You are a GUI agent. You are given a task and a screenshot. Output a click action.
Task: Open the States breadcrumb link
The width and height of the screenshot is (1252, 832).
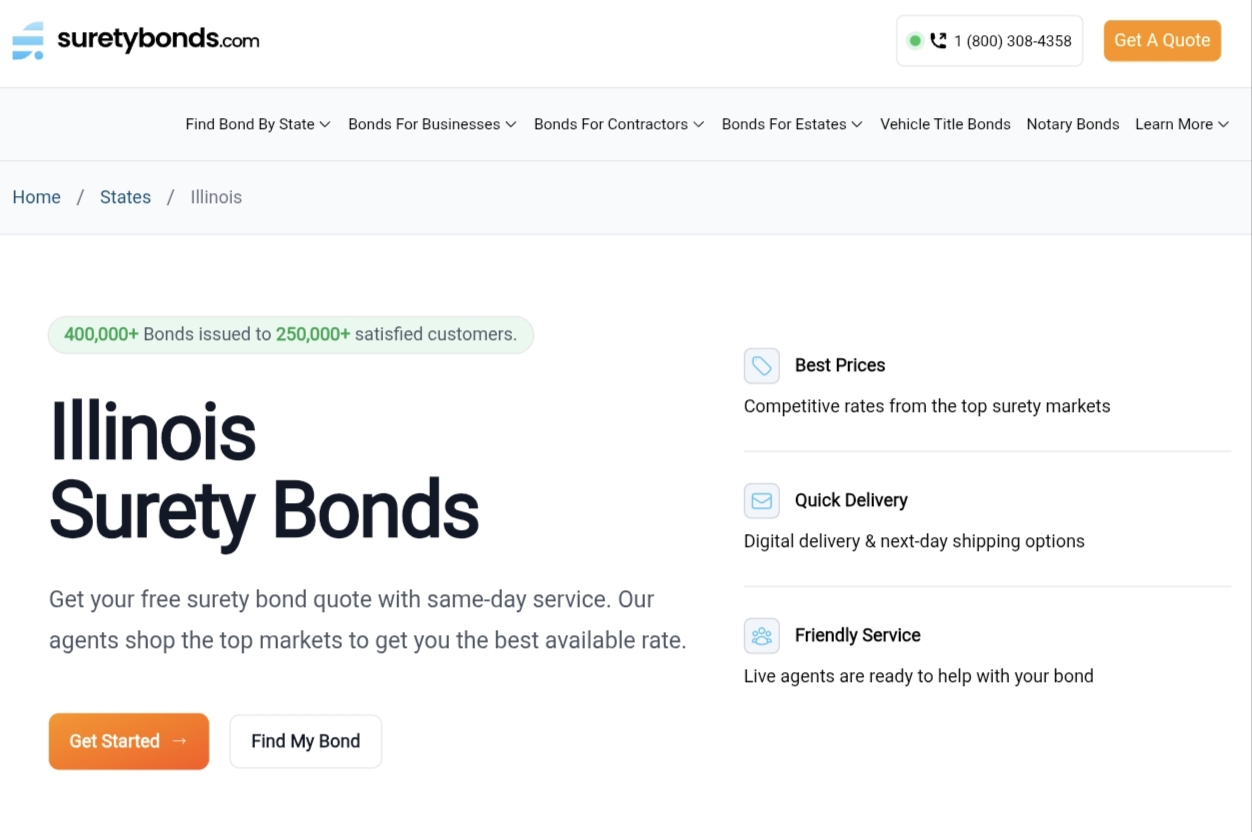point(125,197)
